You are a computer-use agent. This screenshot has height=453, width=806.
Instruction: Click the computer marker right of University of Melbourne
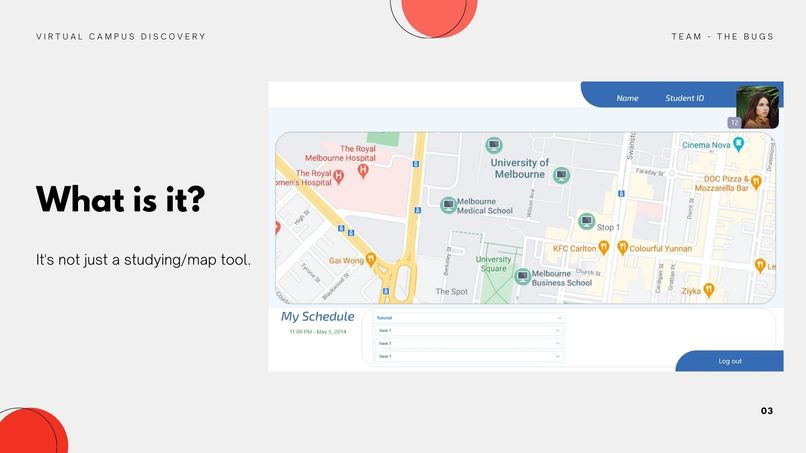pos(561,176)
